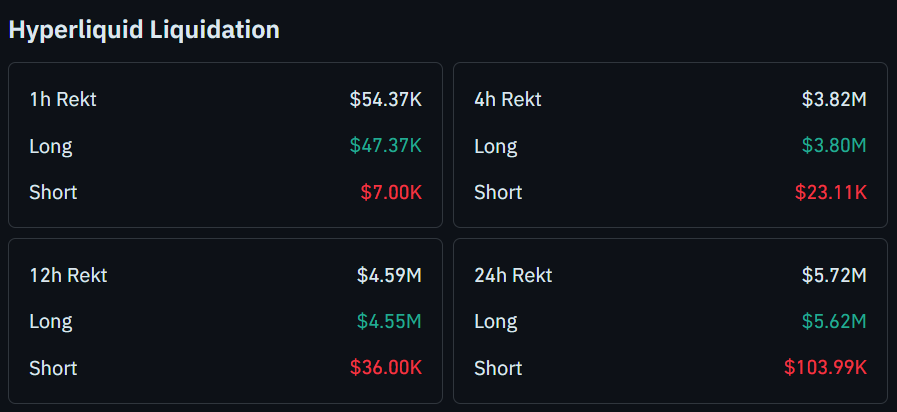This screenshot has height=412, width=897.
Task: Click the 4h Rekt total $3.82M
Action: tap(834, 99)
